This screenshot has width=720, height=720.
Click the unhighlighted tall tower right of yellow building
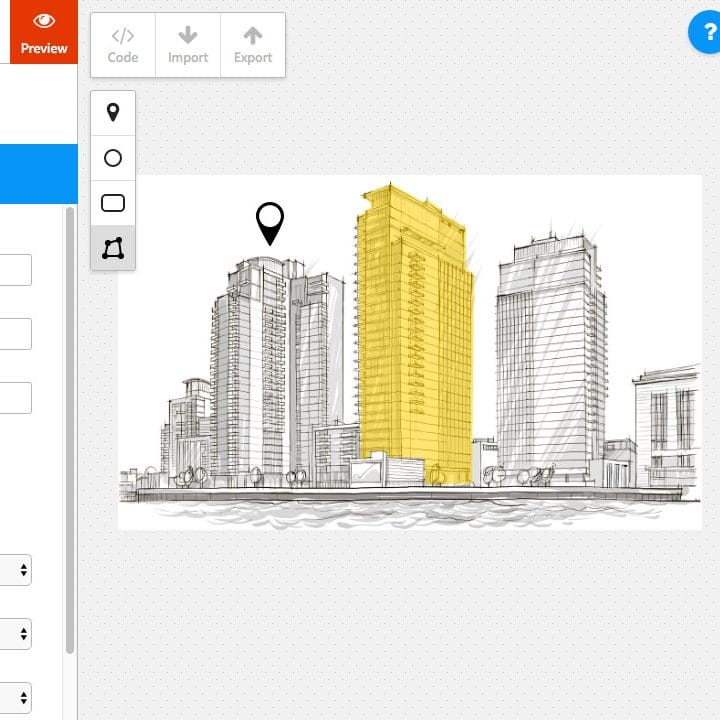click(550, 350)
